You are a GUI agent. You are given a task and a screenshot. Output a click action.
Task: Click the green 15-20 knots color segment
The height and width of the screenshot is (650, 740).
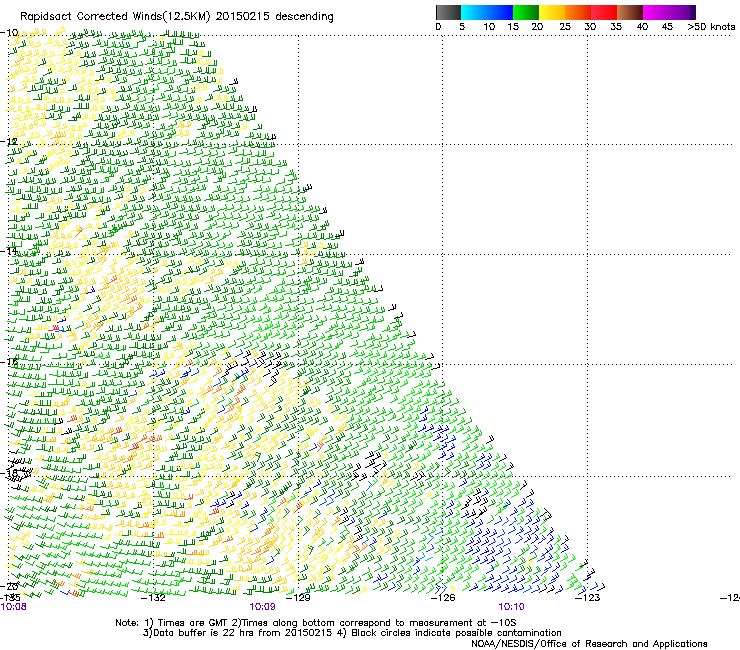click(526, 12)
